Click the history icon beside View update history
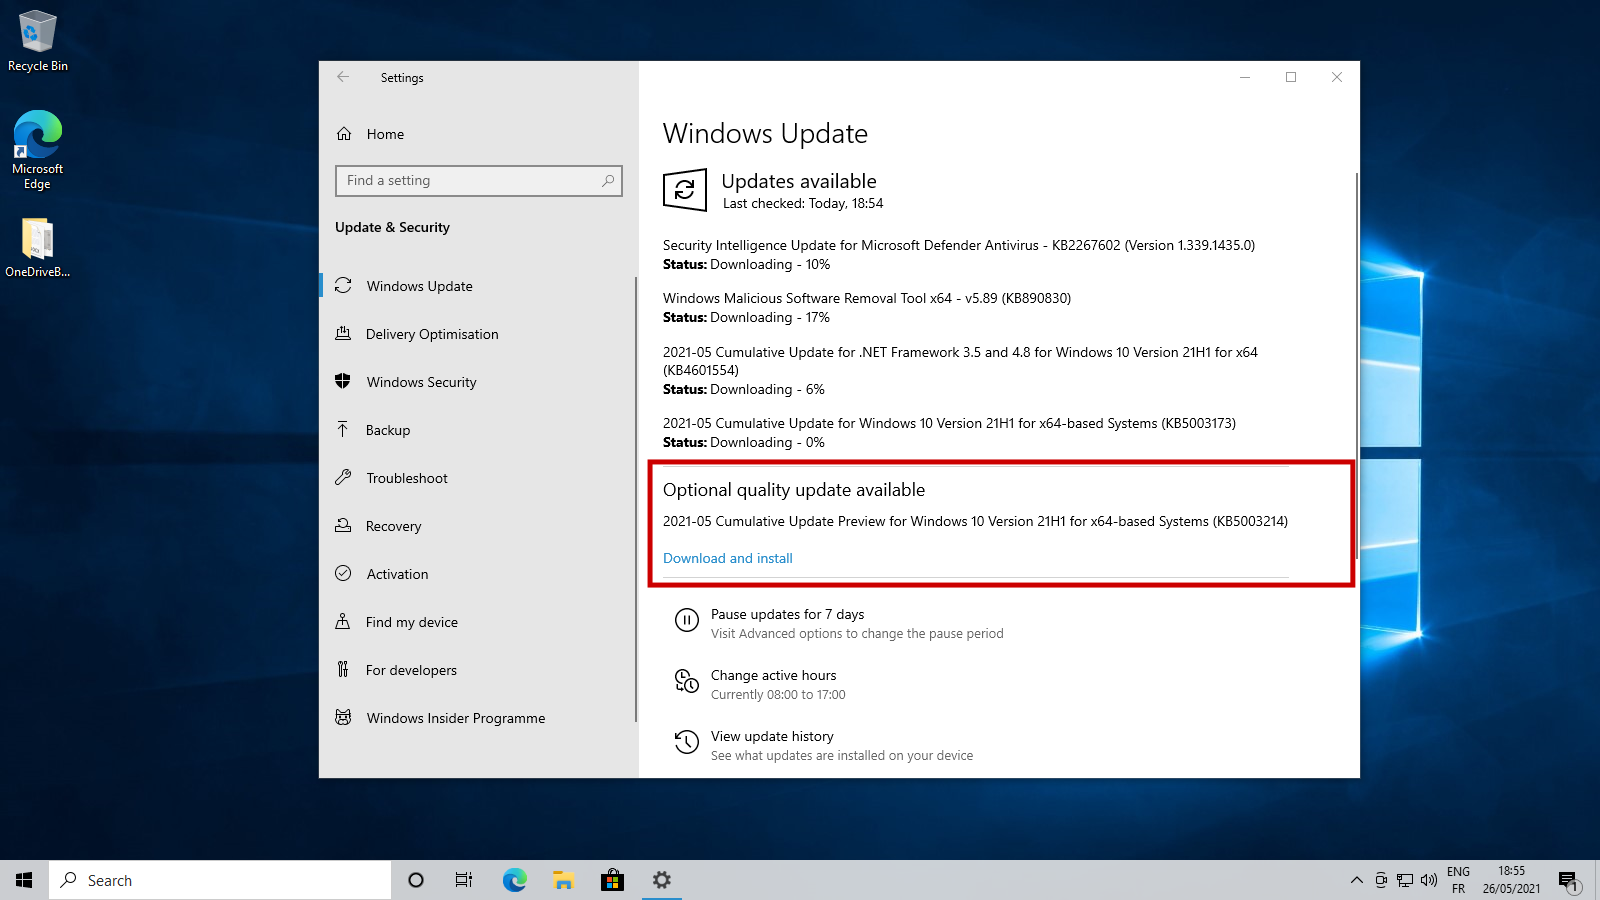The image size is (1600, 900). click(687, 742)
